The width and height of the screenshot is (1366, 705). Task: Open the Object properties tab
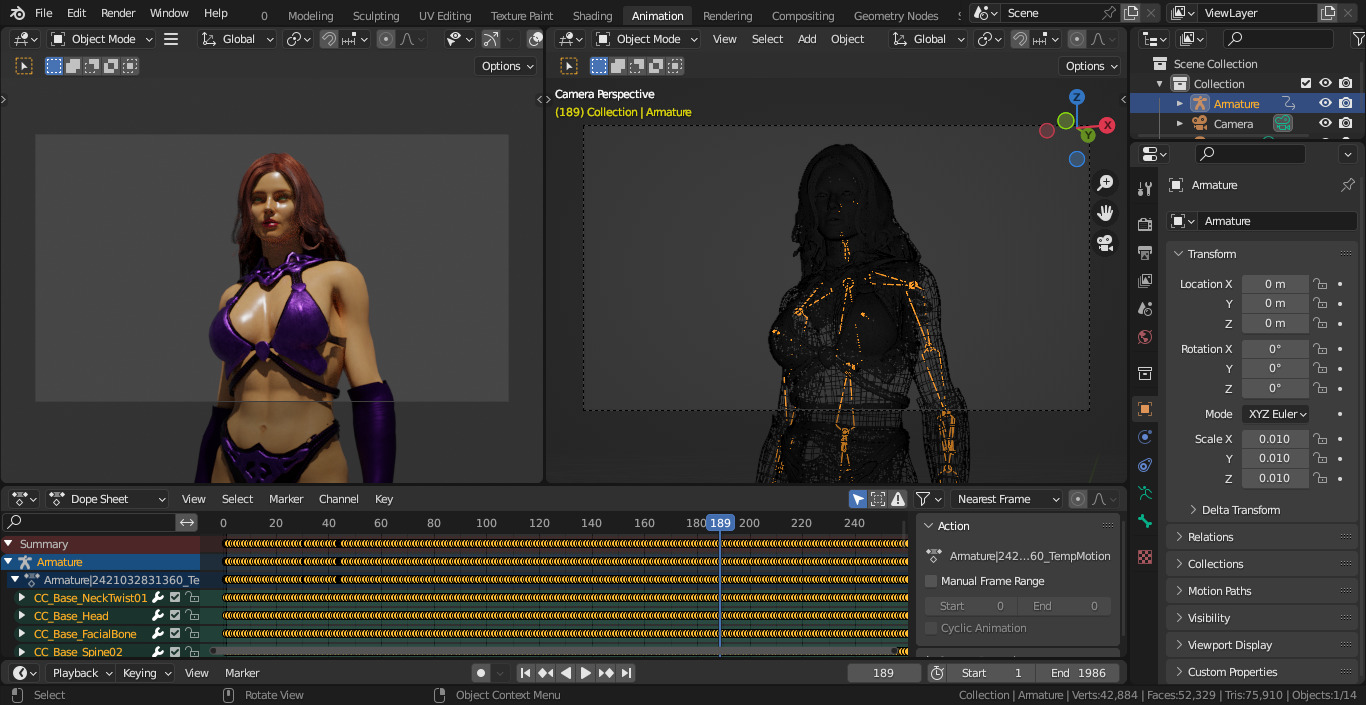tap(1145, 408)
